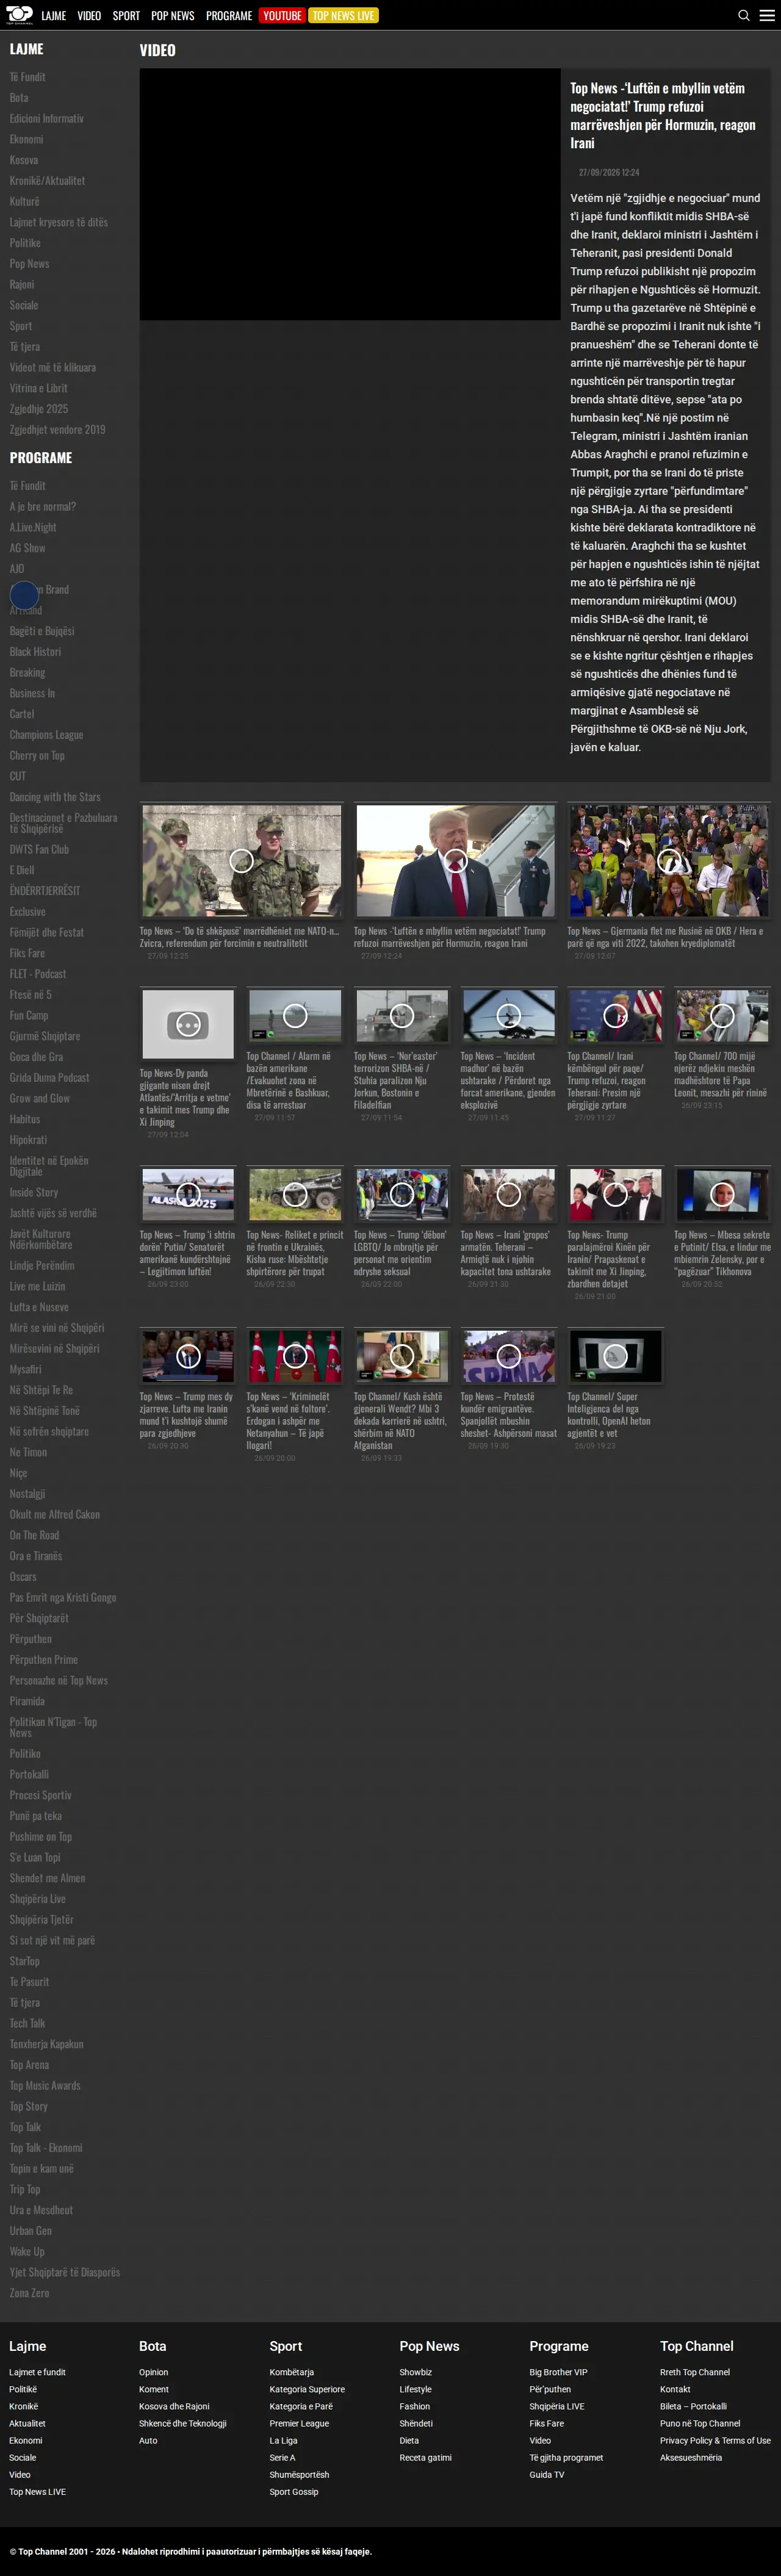Play the NATO soldiers video thumbnail
781x2576 pixels.
(241, 860)
